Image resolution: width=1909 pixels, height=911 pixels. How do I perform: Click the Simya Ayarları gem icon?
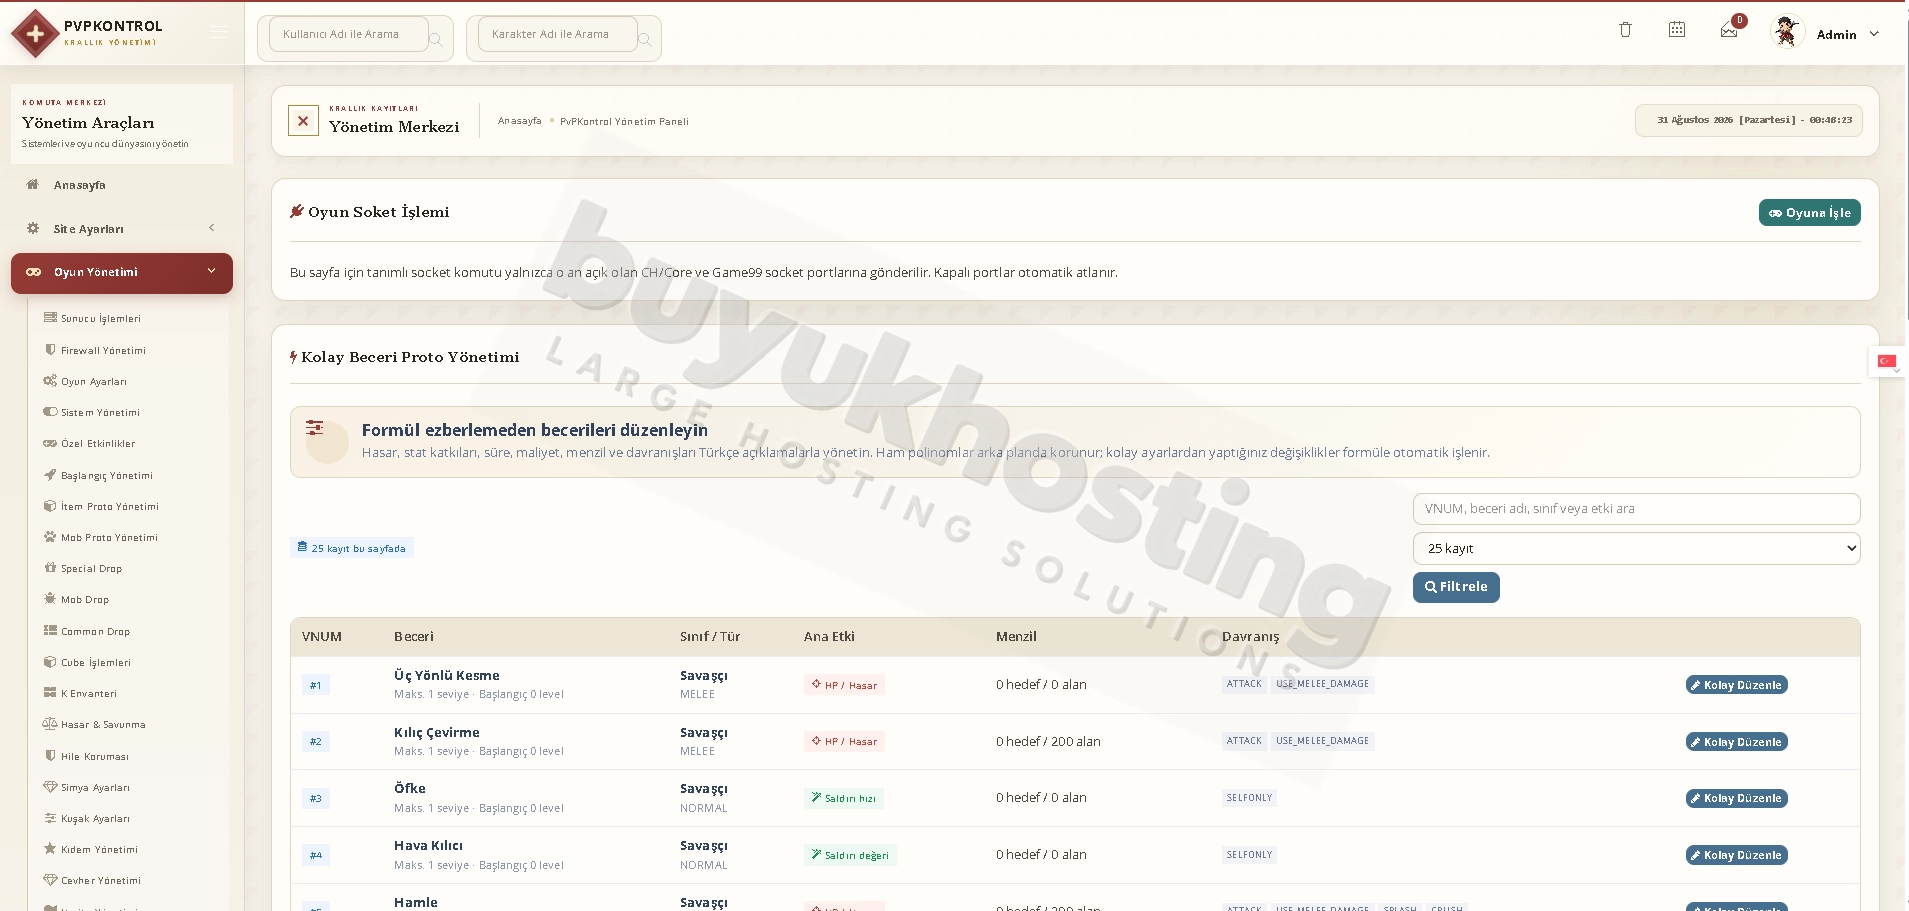point(50,787)
